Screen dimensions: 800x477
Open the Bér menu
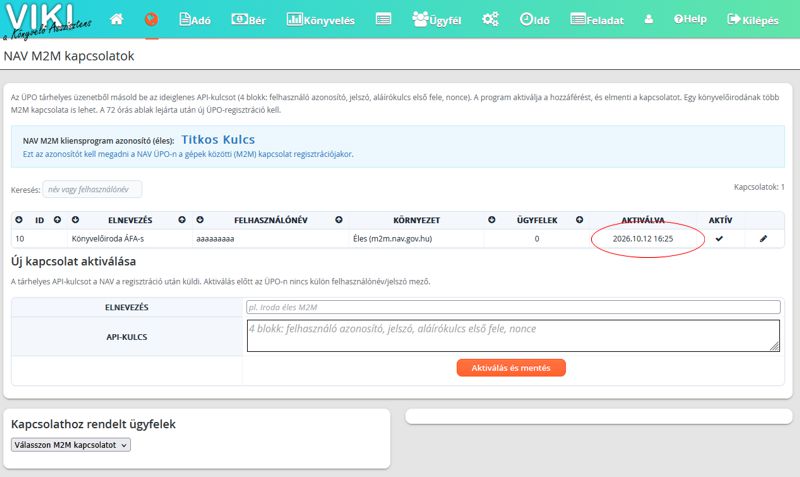click(x=248, y=20)
